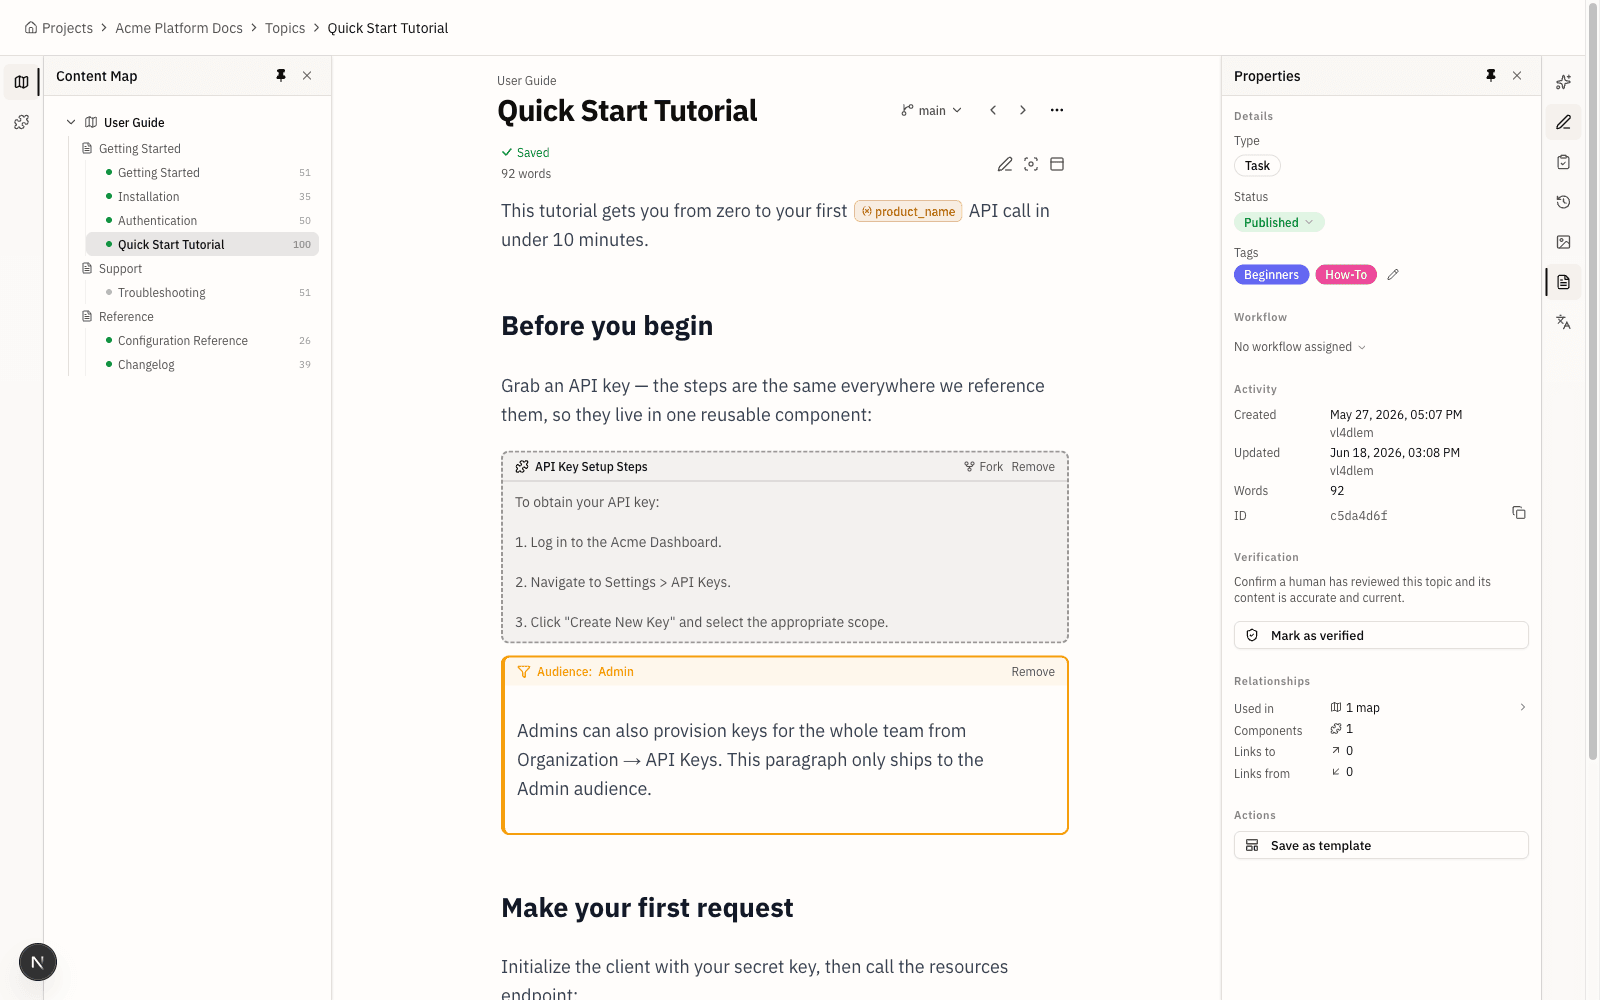Open the Published status dropdown
The height and width of the screenshot is (1000, 1600).
(1279, 222)
